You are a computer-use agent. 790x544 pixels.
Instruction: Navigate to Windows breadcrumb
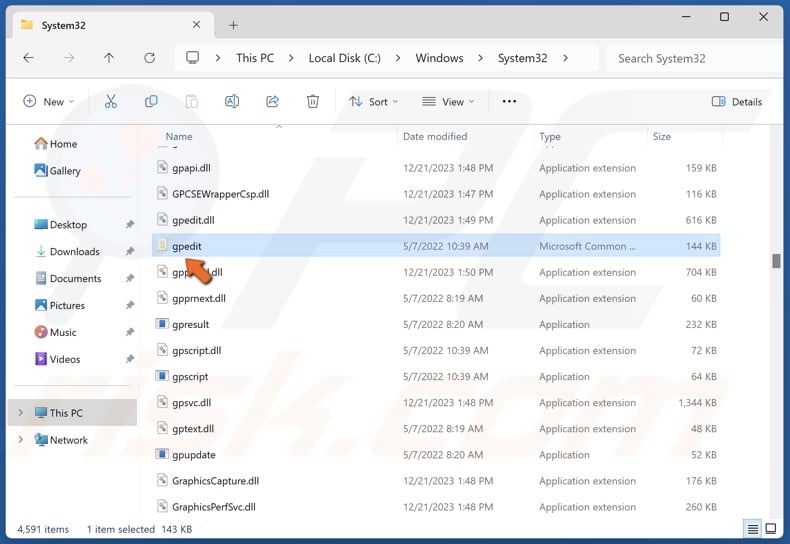coord(439,58)
